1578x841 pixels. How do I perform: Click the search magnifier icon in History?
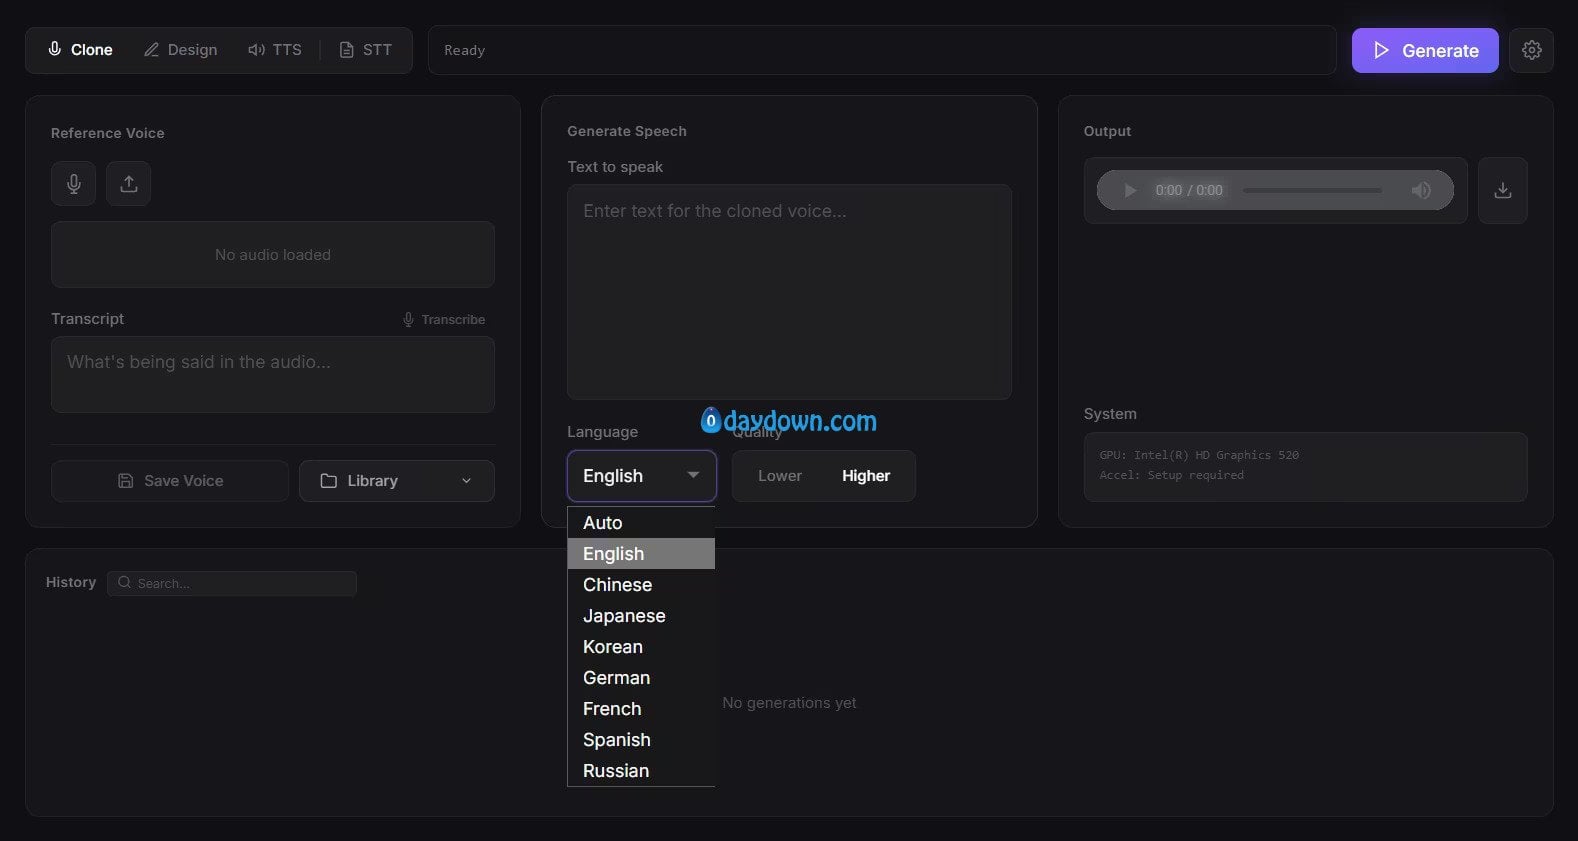[x=125, y=583]
